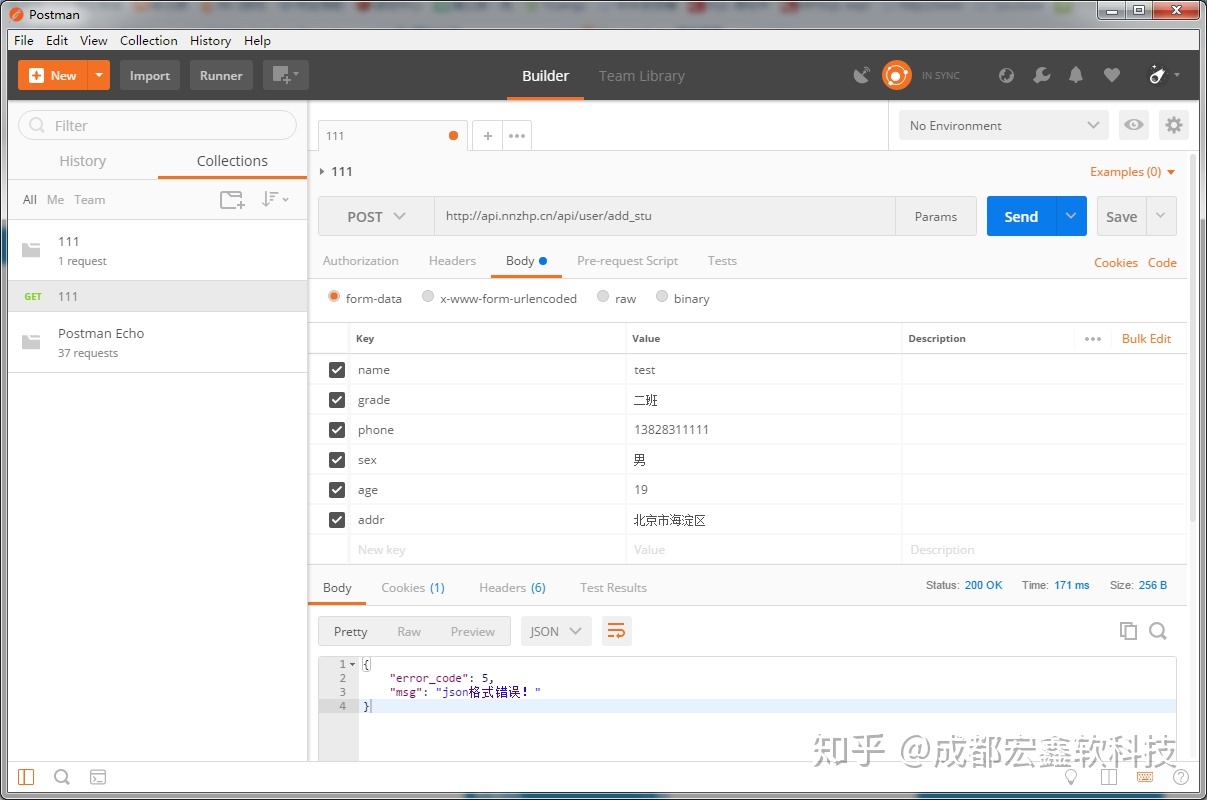
Task: Click the environment quick look eye icon
Action: click(x=1134, y=125)
